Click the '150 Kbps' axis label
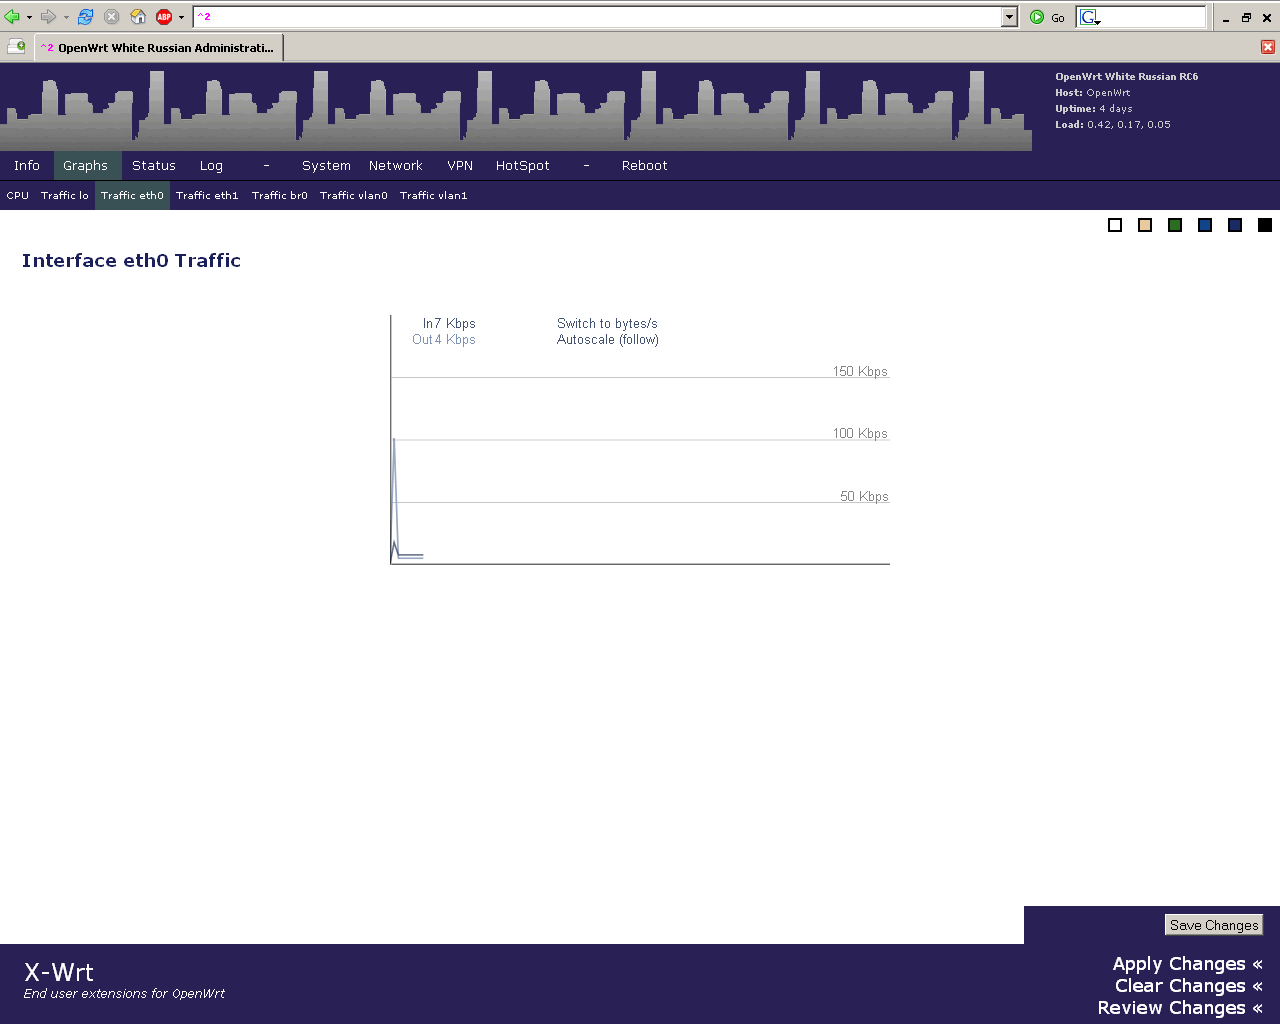This screenshot has height=1024, width=1280. click(x=860, y=372)
